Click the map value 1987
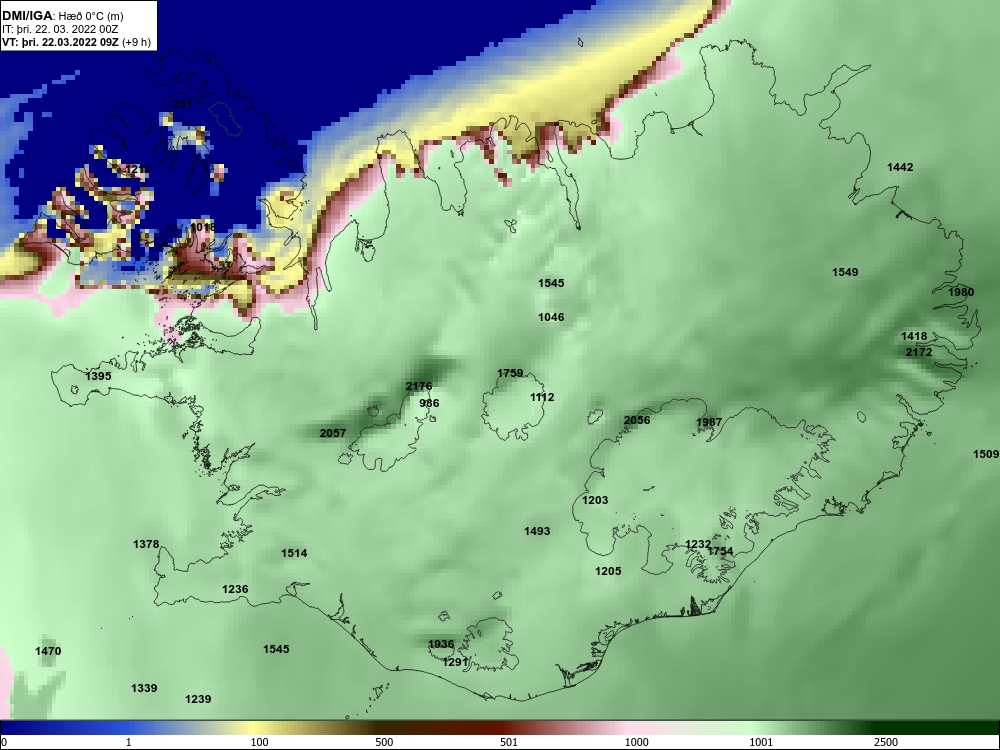 [x=709, y=422]
